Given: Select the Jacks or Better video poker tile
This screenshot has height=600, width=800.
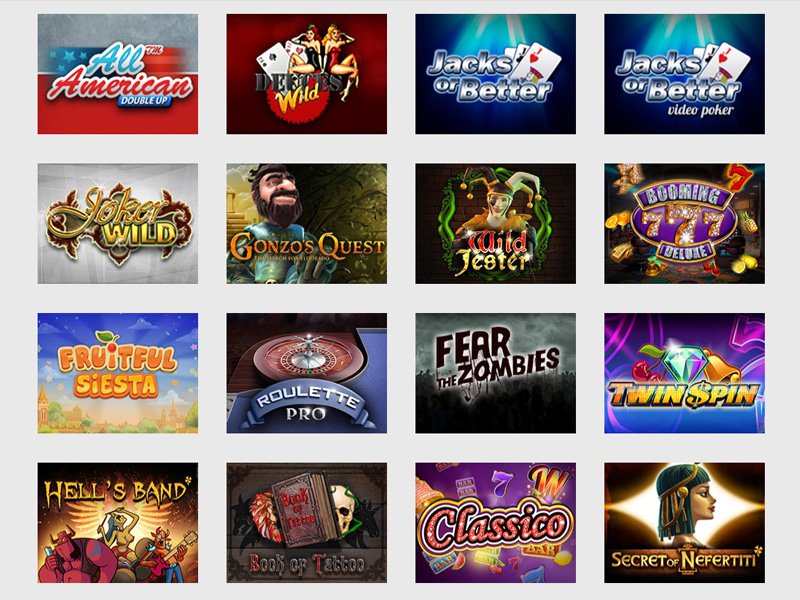Looking at the screenshot, I should (684, 74).
